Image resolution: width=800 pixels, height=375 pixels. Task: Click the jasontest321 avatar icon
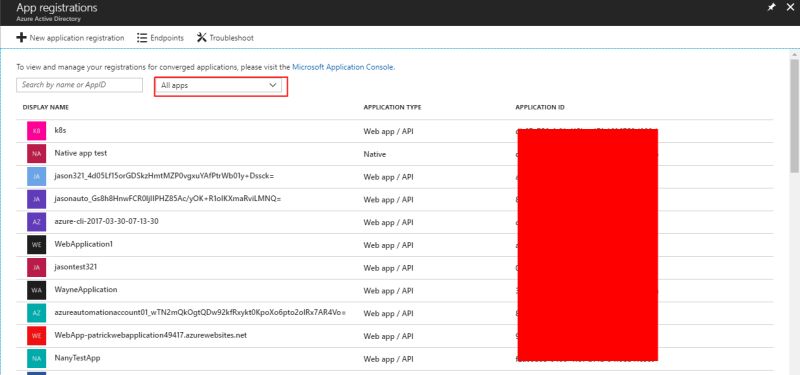click(x=36, y=267)
